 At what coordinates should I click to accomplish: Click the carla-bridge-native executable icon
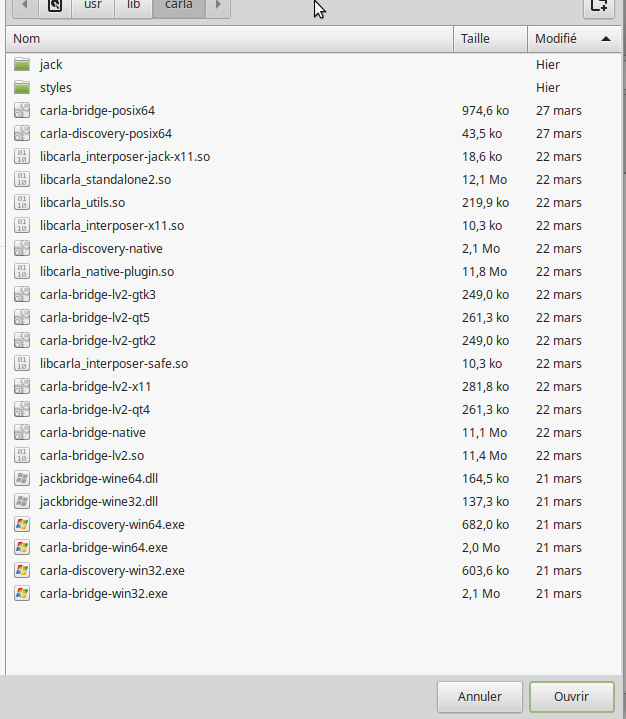(22, 433)
